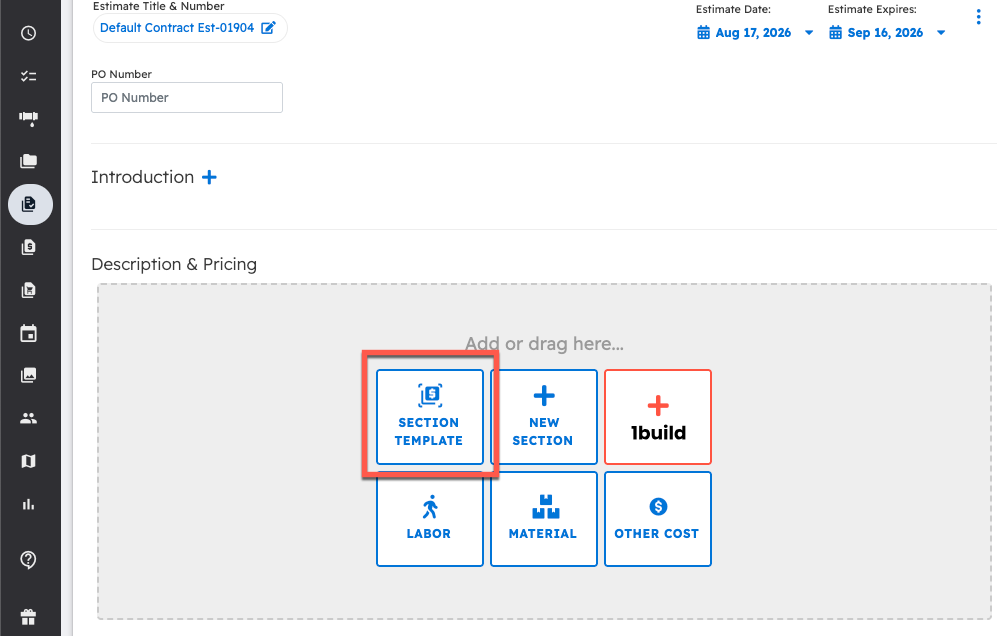This screenshot has height=636, width=997.
Task: Click the folders icon in sidebar
Action: (29, 161)
